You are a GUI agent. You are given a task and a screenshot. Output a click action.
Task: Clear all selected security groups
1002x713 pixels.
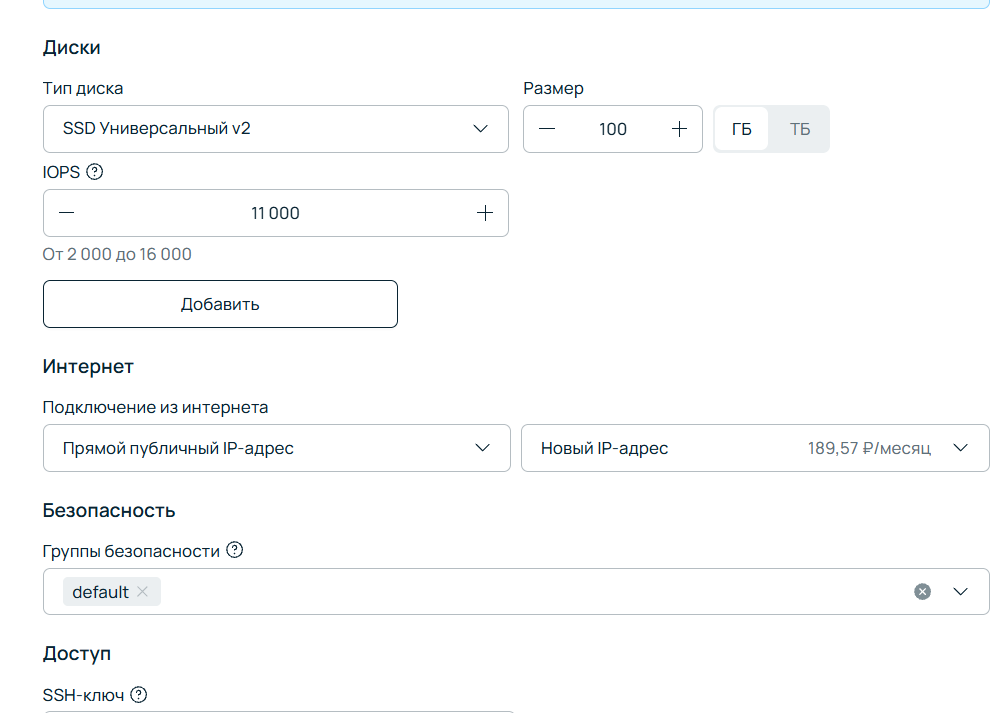[922, 592]
